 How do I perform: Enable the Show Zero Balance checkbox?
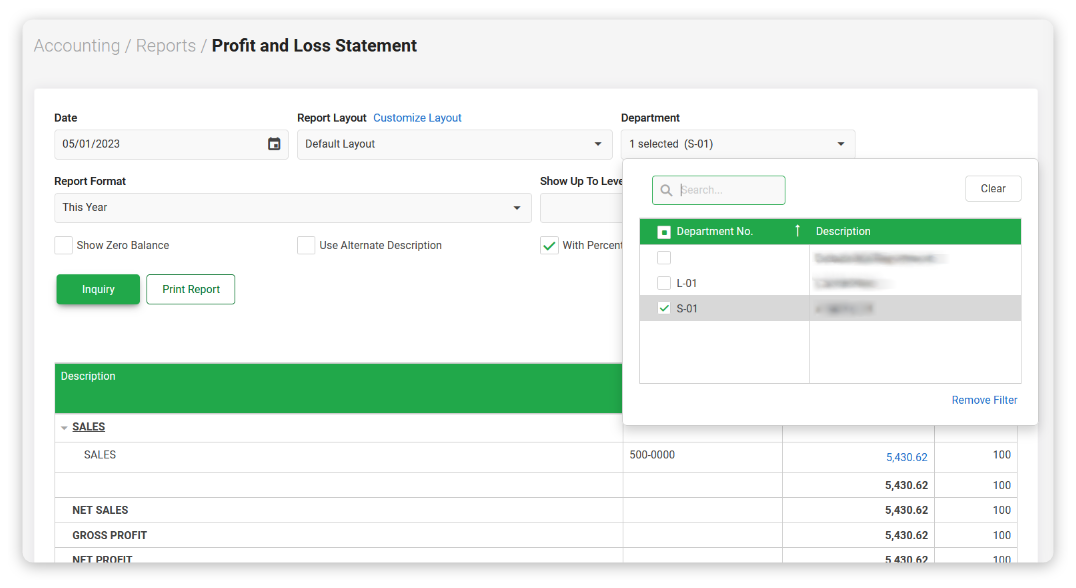click(63, 245)
